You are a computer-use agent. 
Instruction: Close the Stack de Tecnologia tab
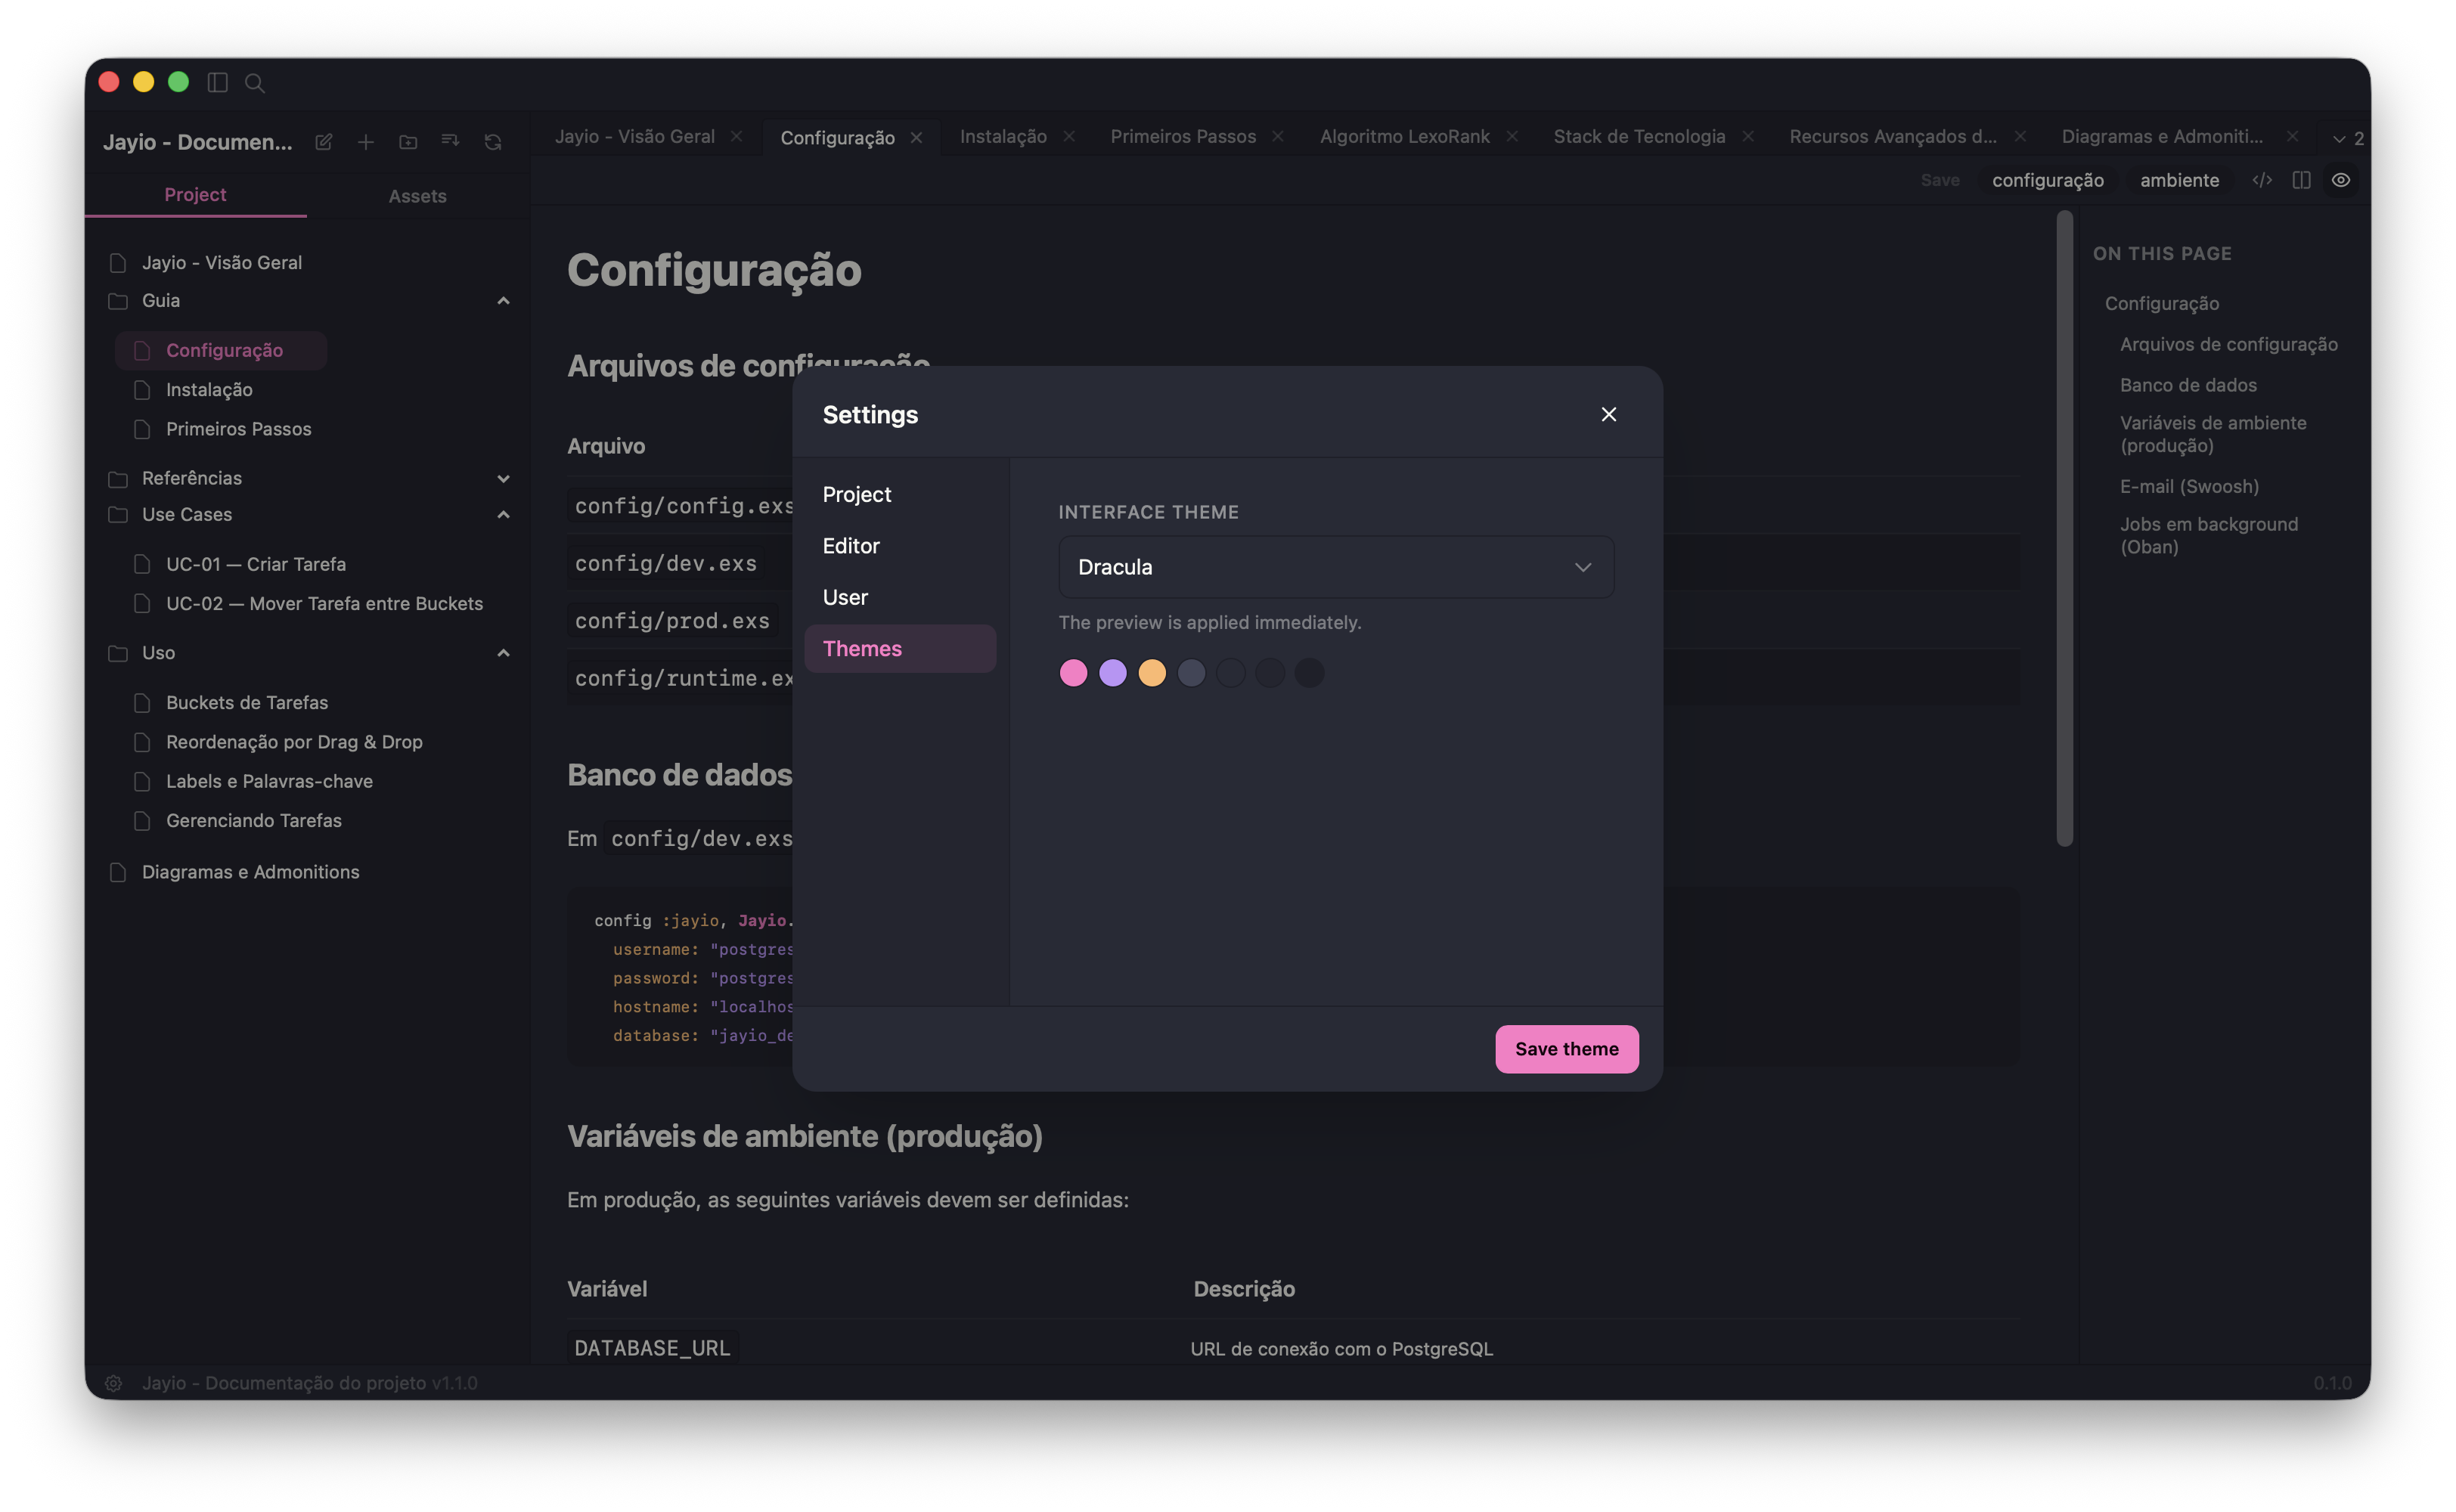coord(1747,136)
